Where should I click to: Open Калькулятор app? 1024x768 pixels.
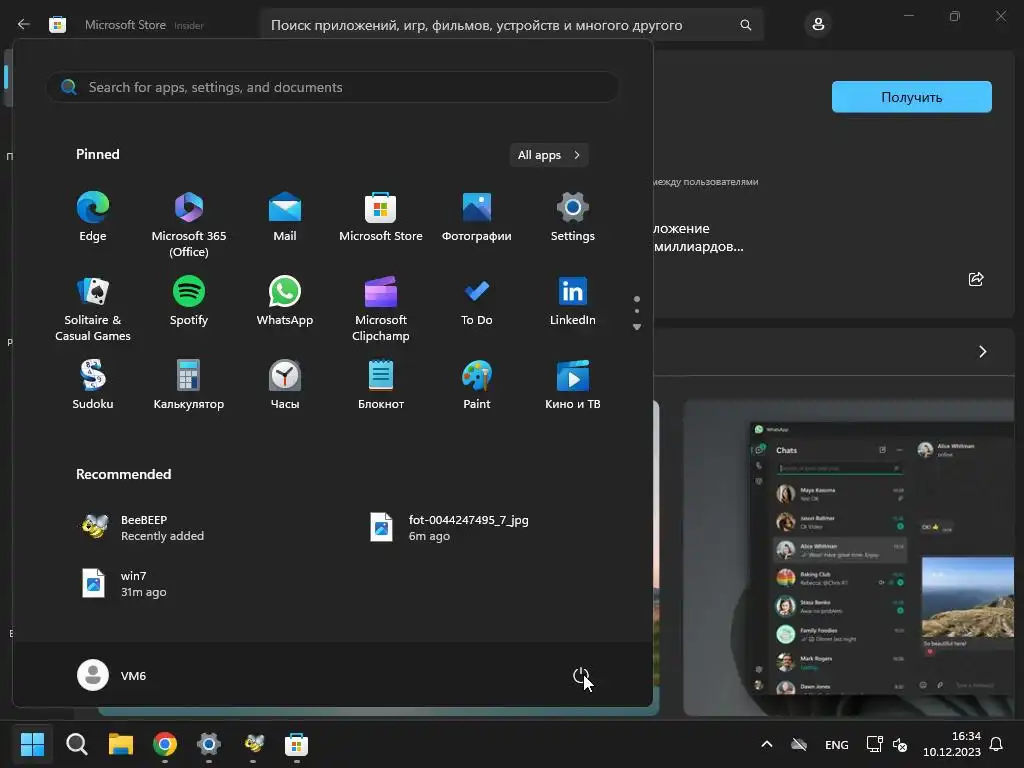coord(189,385)
